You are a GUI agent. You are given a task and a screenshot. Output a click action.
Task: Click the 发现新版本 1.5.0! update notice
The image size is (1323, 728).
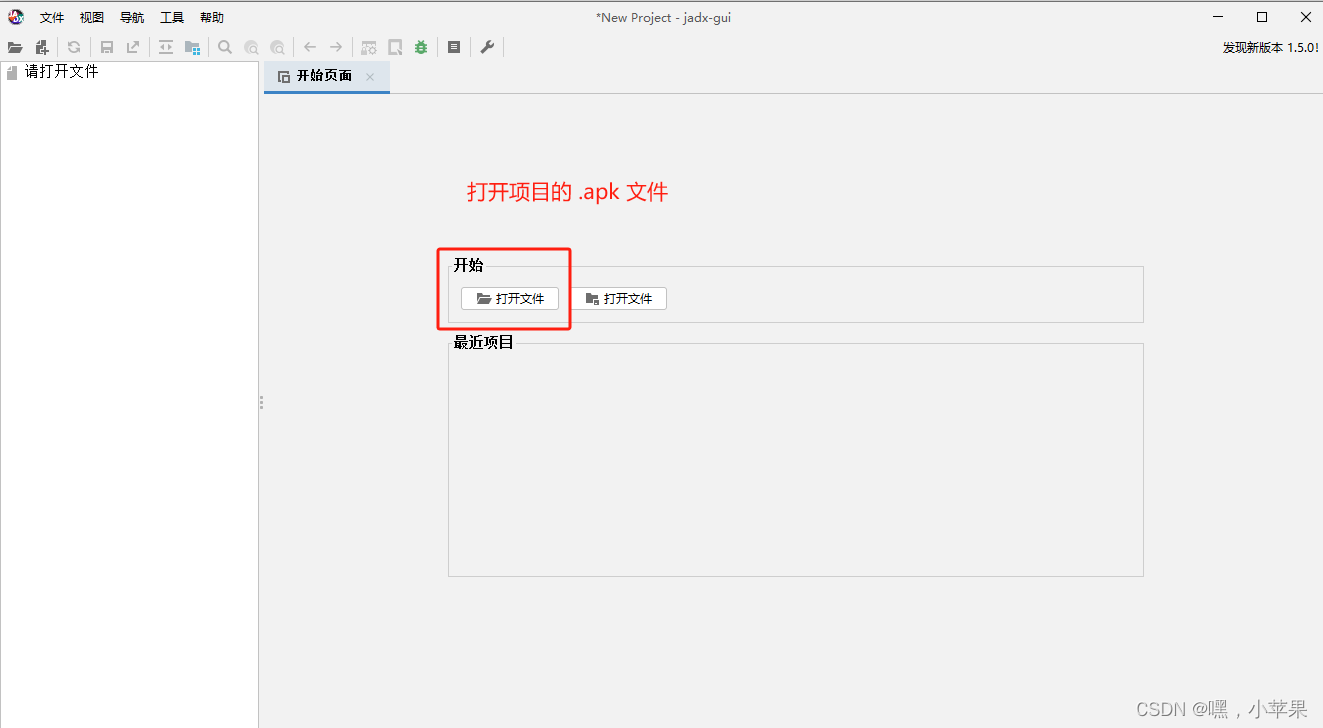pos(1270,47)
